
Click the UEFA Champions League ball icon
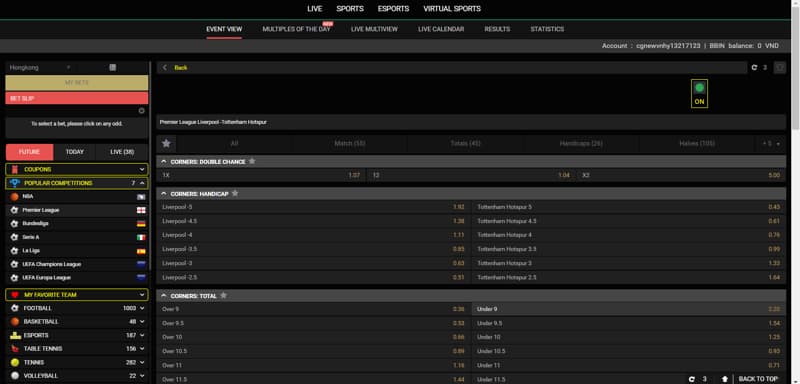14,264
